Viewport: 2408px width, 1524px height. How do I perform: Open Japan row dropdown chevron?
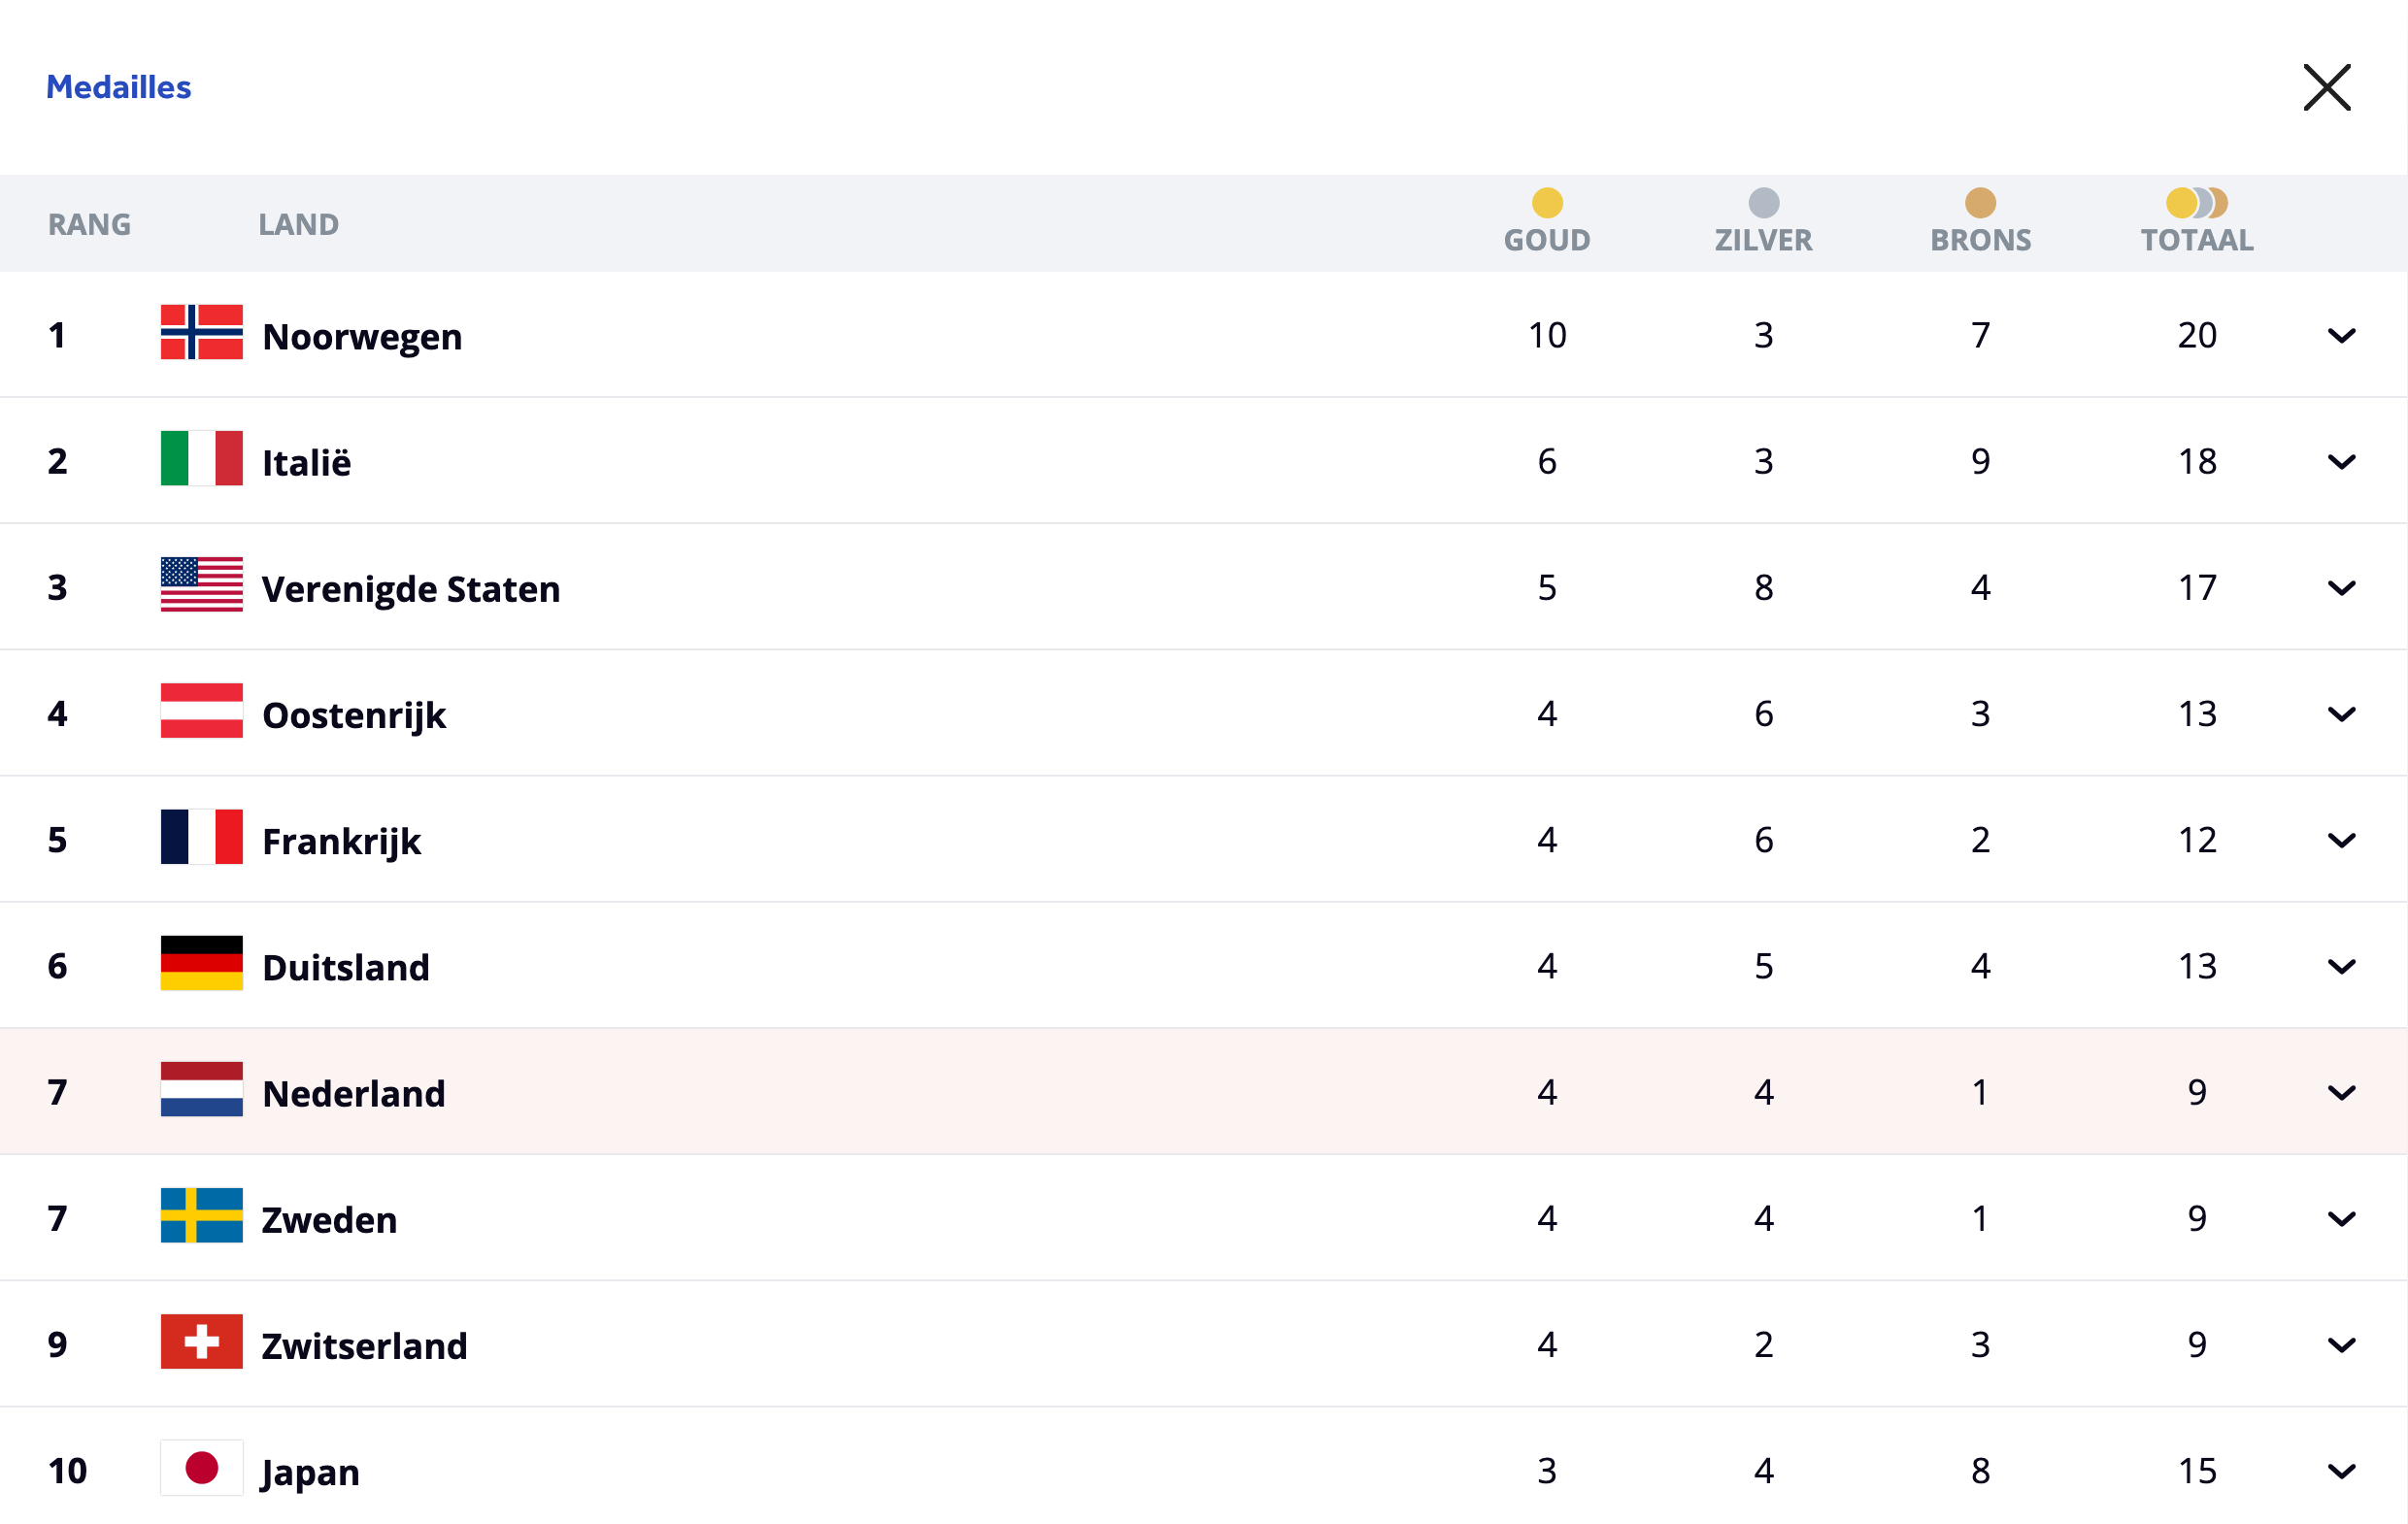[2341, 1471]
